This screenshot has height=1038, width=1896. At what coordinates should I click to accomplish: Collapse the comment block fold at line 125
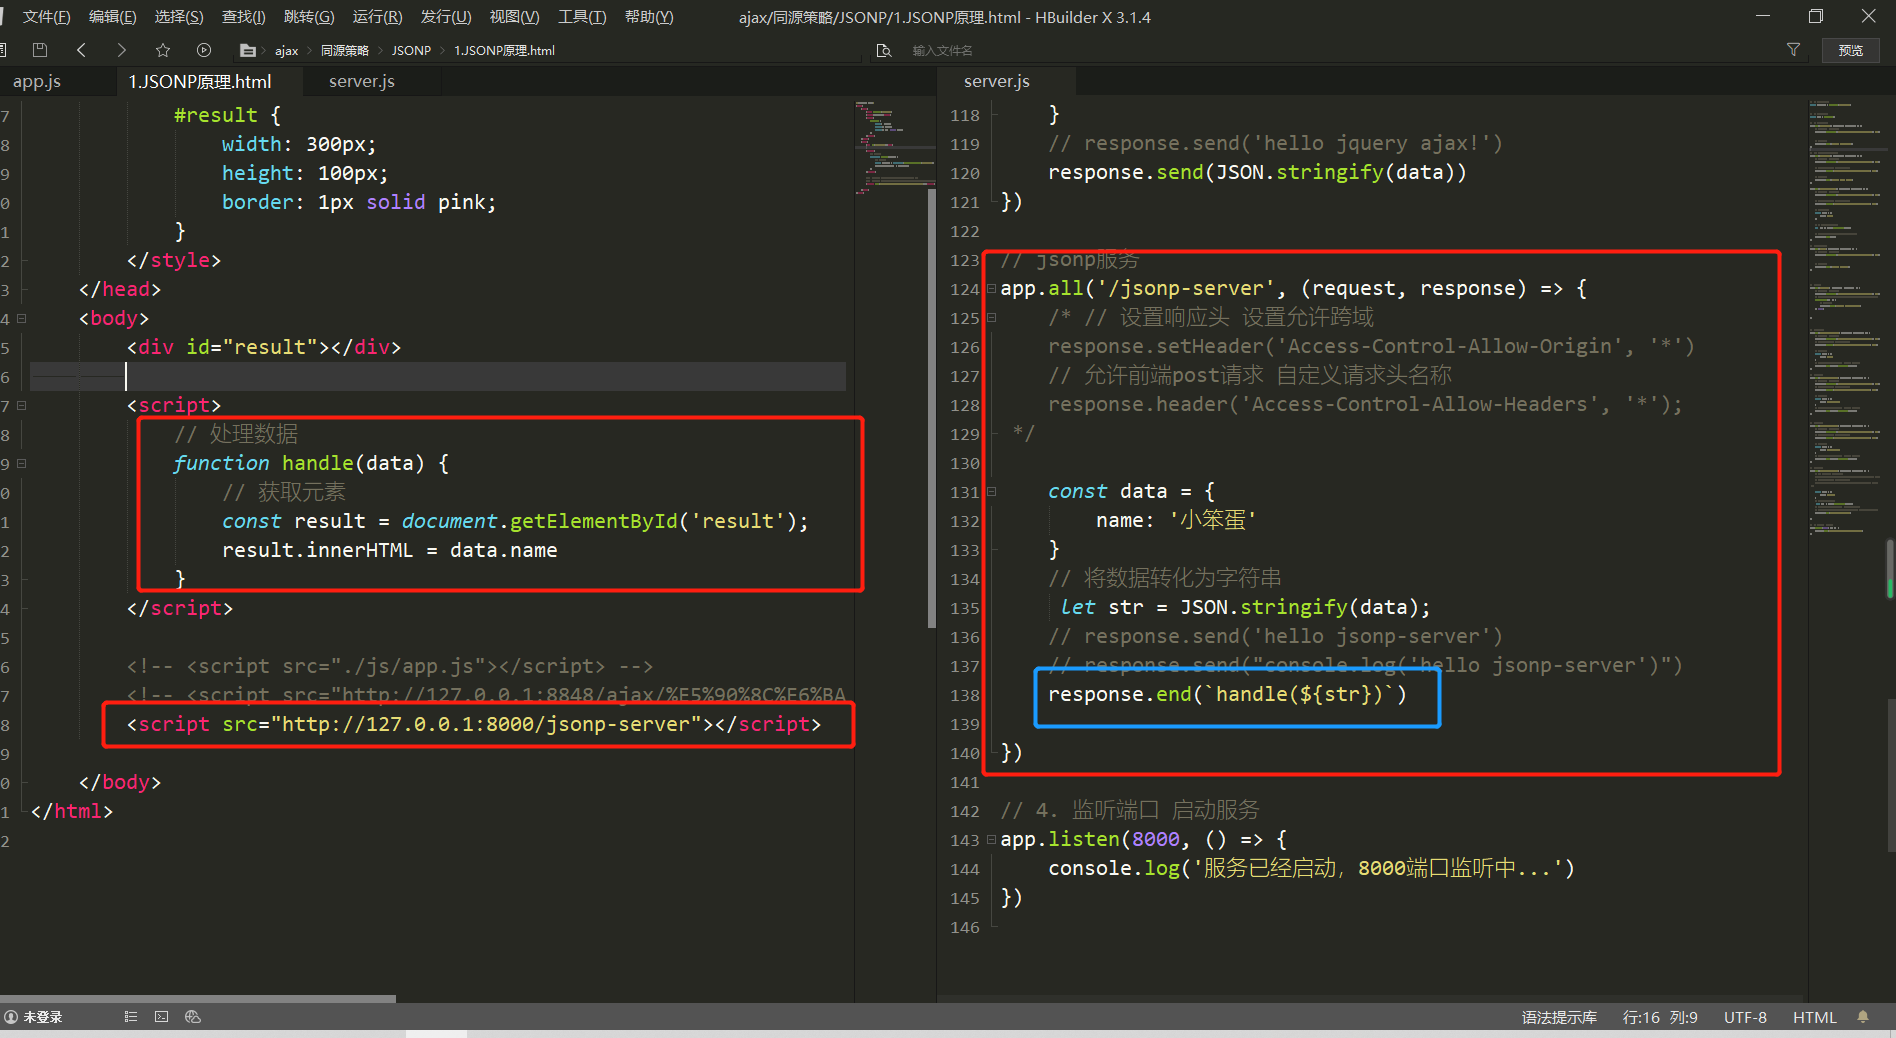tap(991, 317)
